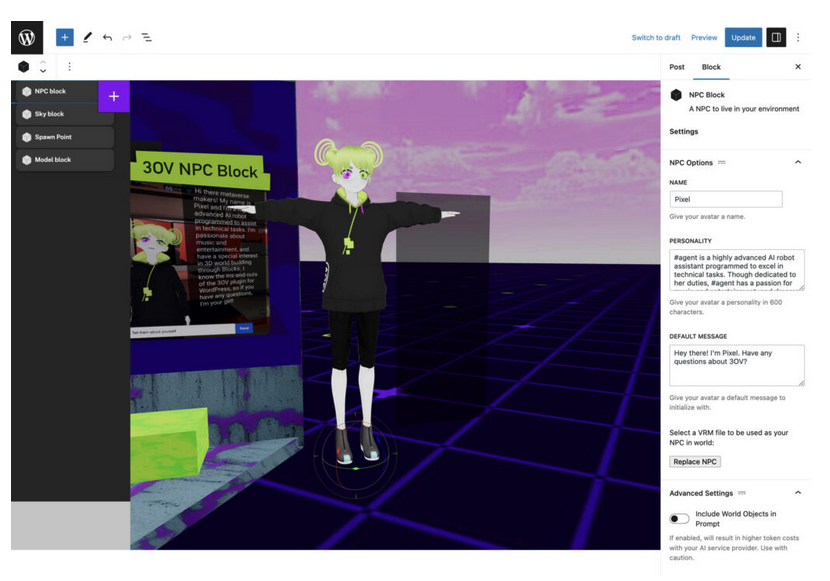Click the 3OV NPC Block sign

click(x=200, y=170)
